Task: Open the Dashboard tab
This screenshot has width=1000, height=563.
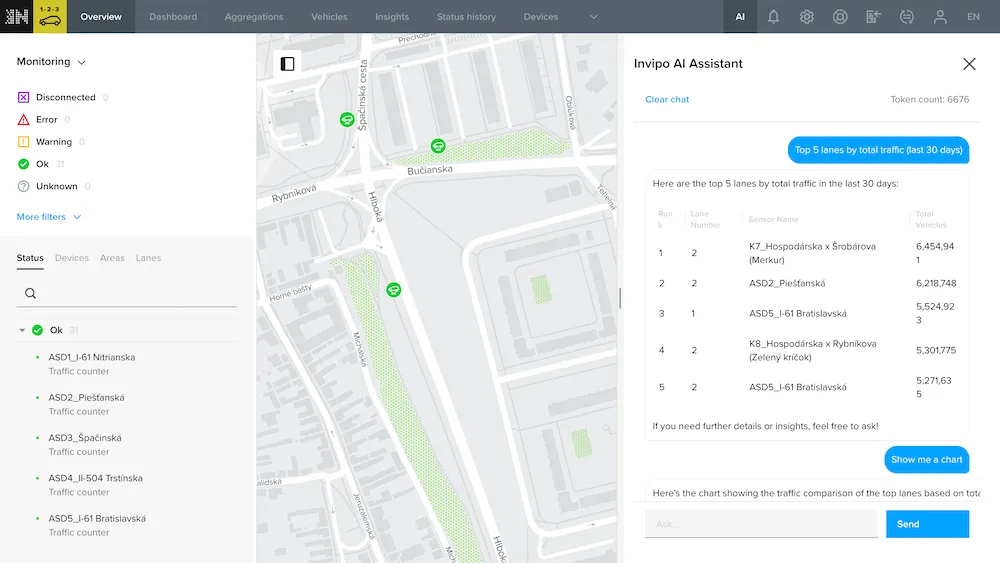Action: click(173, 17)
